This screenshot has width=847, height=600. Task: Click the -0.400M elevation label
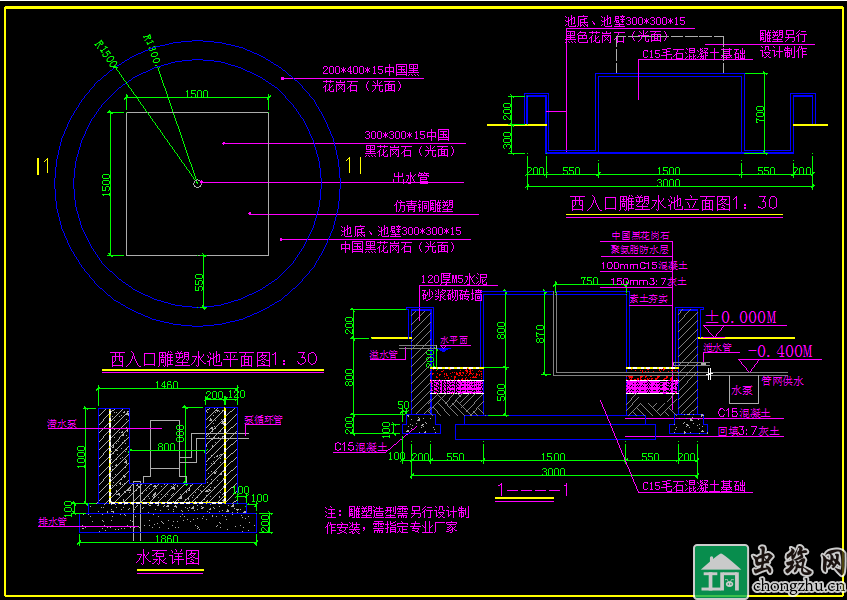pos(779,351)
